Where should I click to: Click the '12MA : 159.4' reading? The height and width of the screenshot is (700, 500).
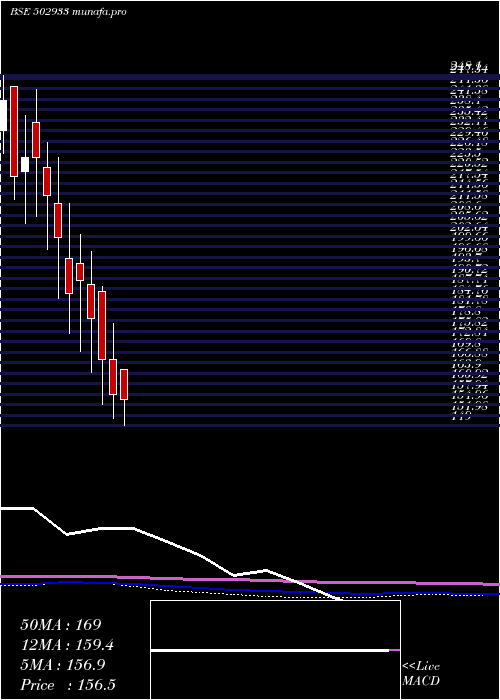67,645
